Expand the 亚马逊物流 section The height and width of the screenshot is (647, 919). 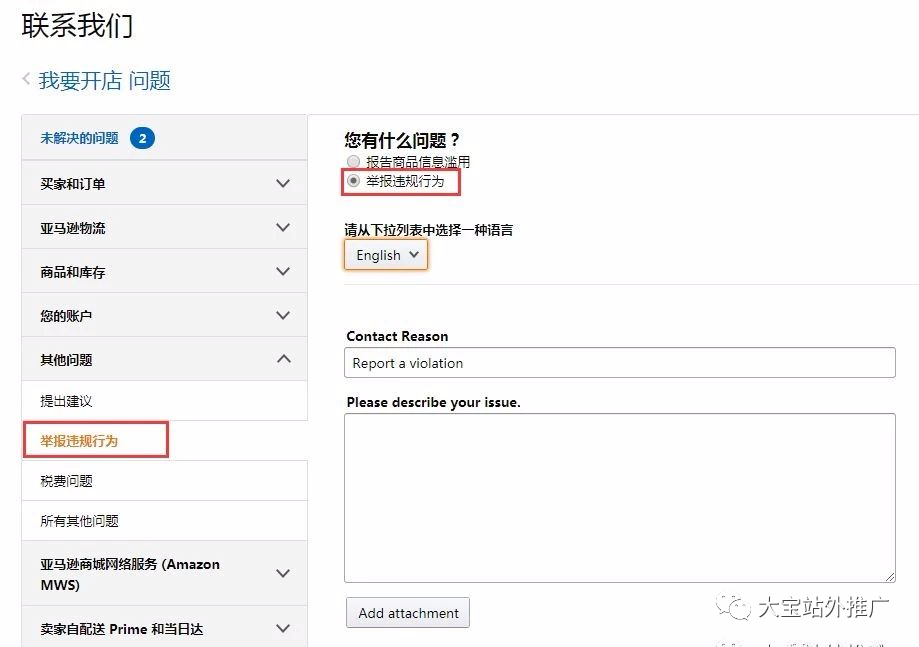tap(283, 228)
